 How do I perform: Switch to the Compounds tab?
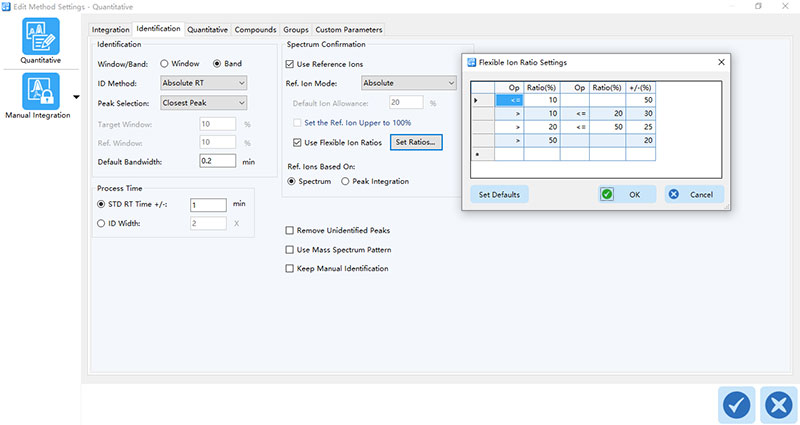(253, 30)
